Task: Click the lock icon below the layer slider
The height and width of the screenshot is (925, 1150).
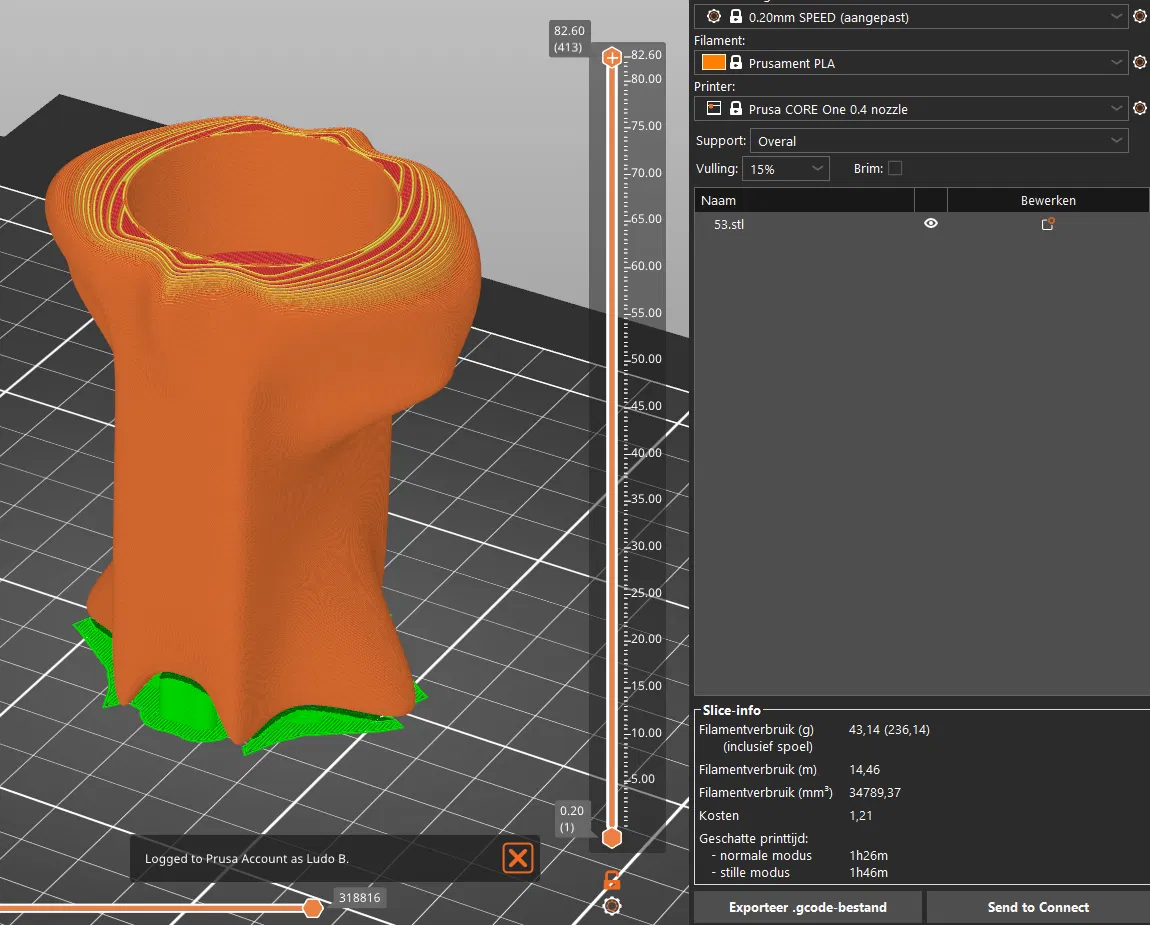Action: pyautogui.click(x=612, y=880)
